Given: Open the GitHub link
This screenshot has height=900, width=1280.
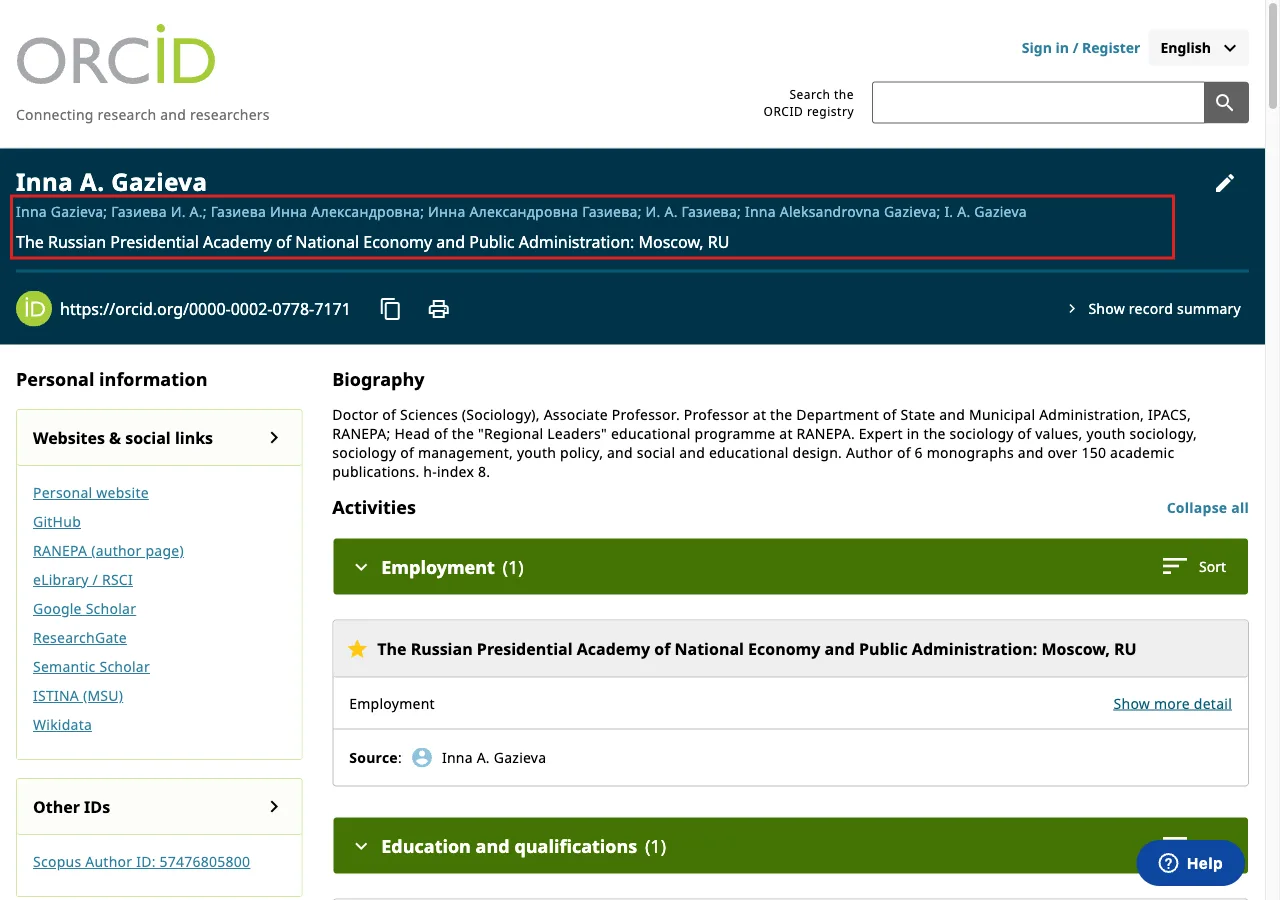Looking at the screenshot, I should (x=57, y=522).
